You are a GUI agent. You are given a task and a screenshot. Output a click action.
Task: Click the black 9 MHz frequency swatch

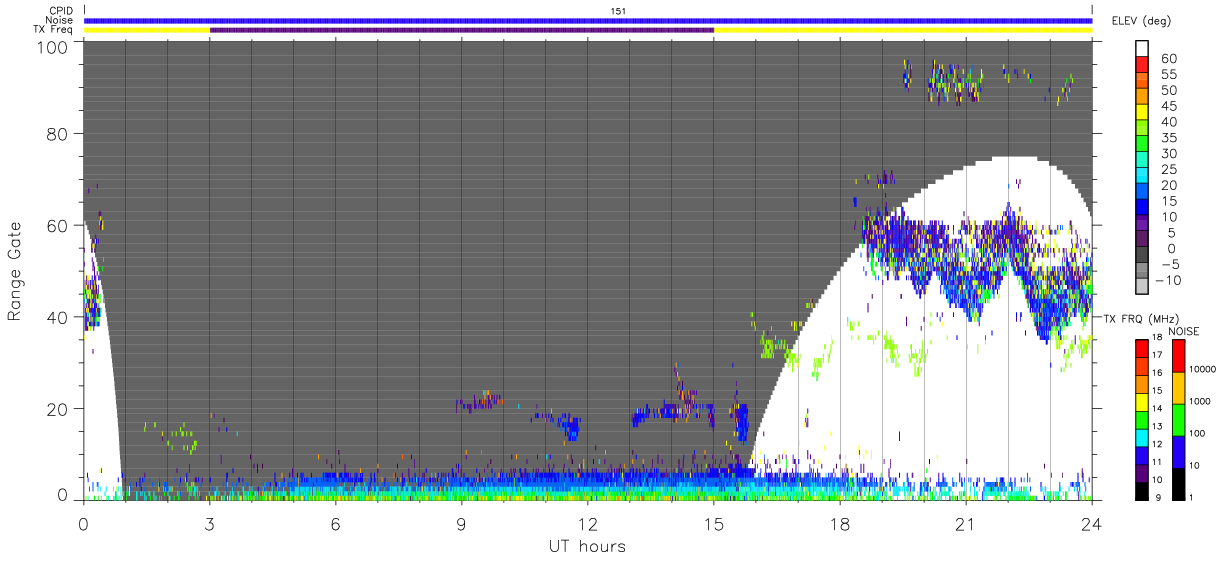1142,490
